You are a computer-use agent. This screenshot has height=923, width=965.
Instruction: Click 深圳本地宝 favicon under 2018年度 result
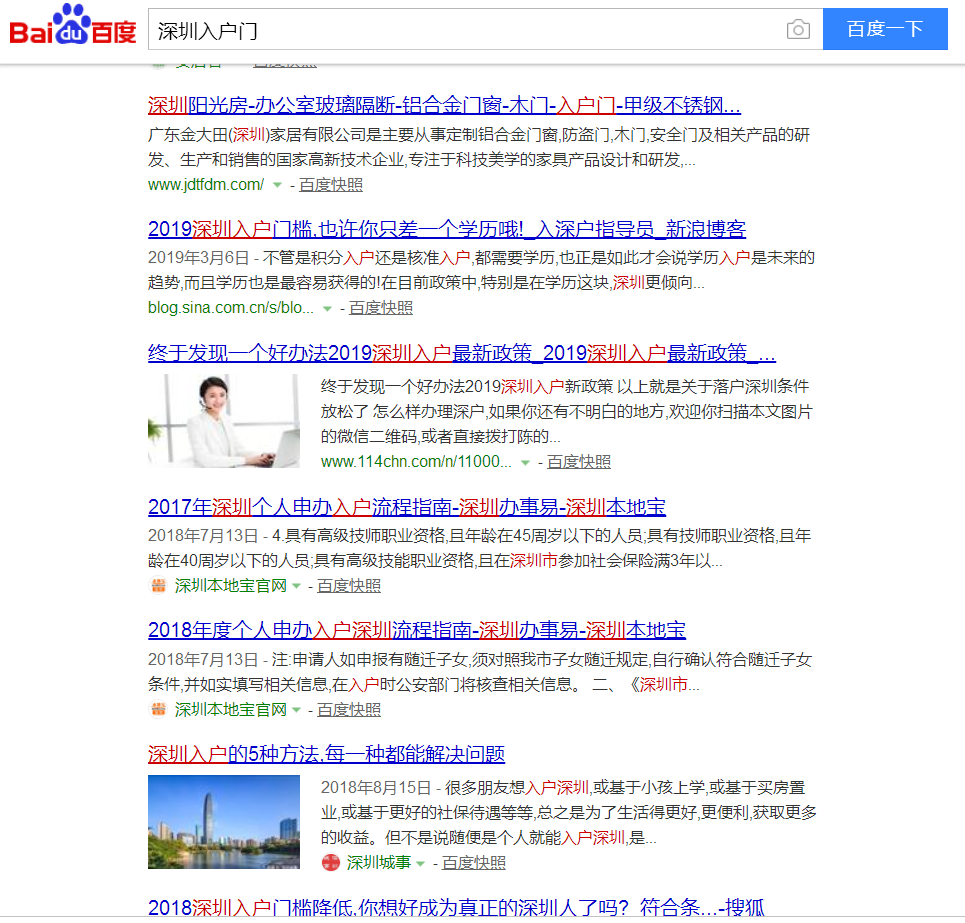(x=158, y=709)
